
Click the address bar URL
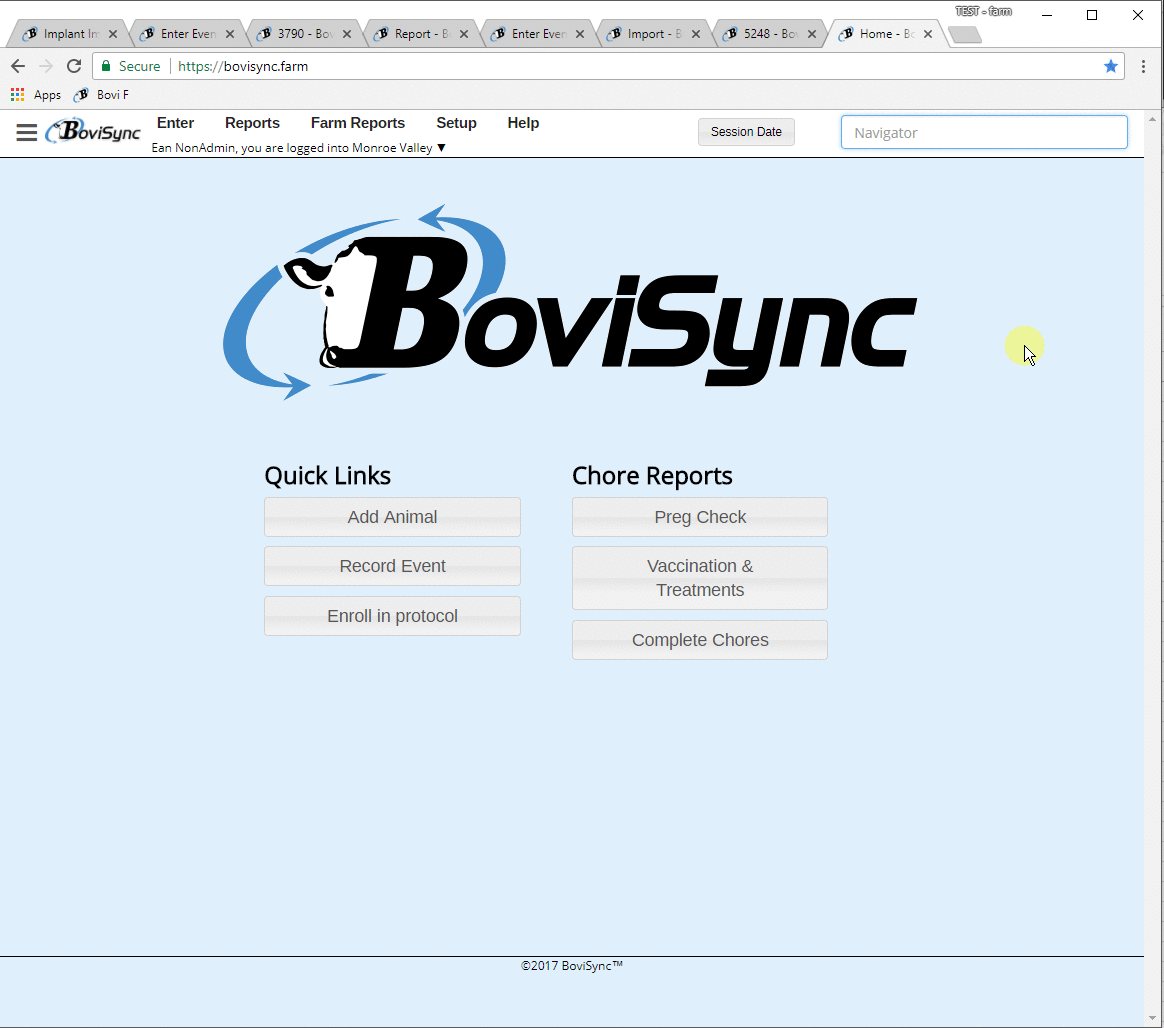(x=243, y=66)
